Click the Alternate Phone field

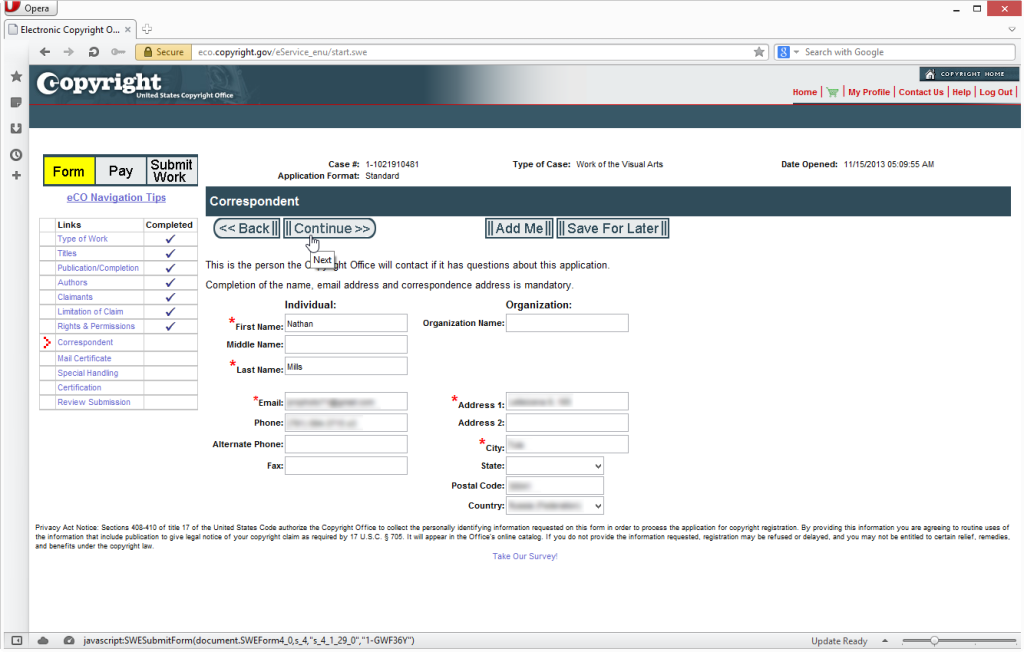[x=346, y=444]
